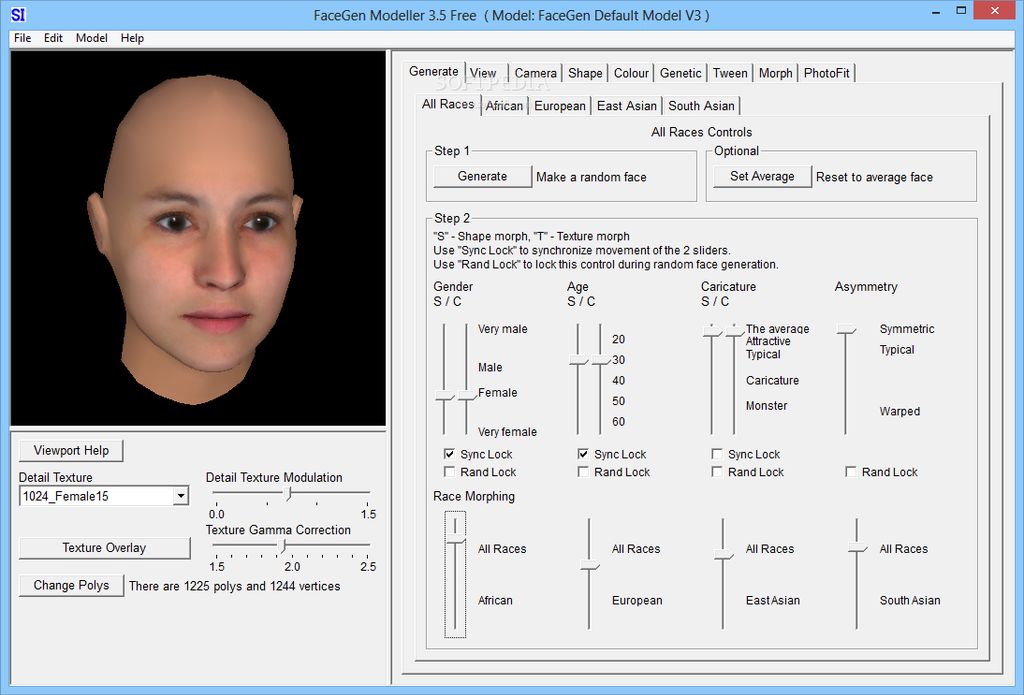Click the Detail Texture Modulation slider thumb

[289, 493]
